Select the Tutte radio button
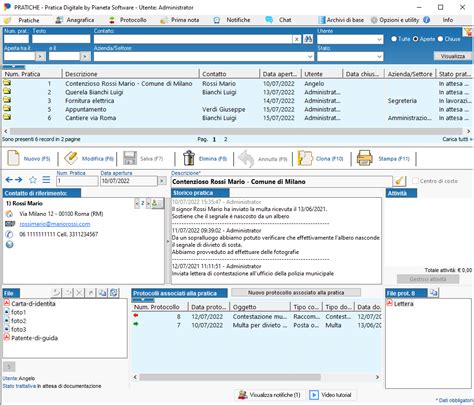Viewport: 474px width, 405px height. click(394, 39)
